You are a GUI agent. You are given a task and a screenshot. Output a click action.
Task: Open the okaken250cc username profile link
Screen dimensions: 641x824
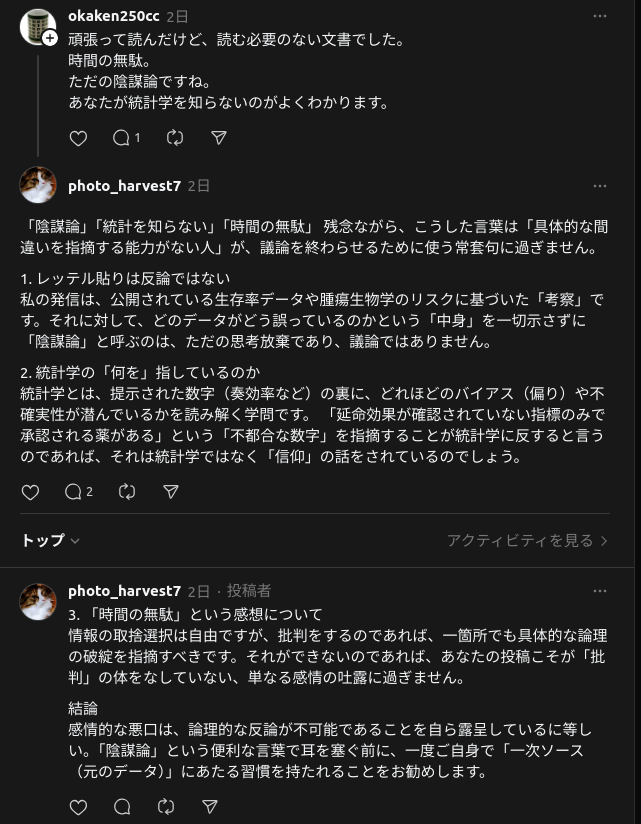(x=113, y=17)
